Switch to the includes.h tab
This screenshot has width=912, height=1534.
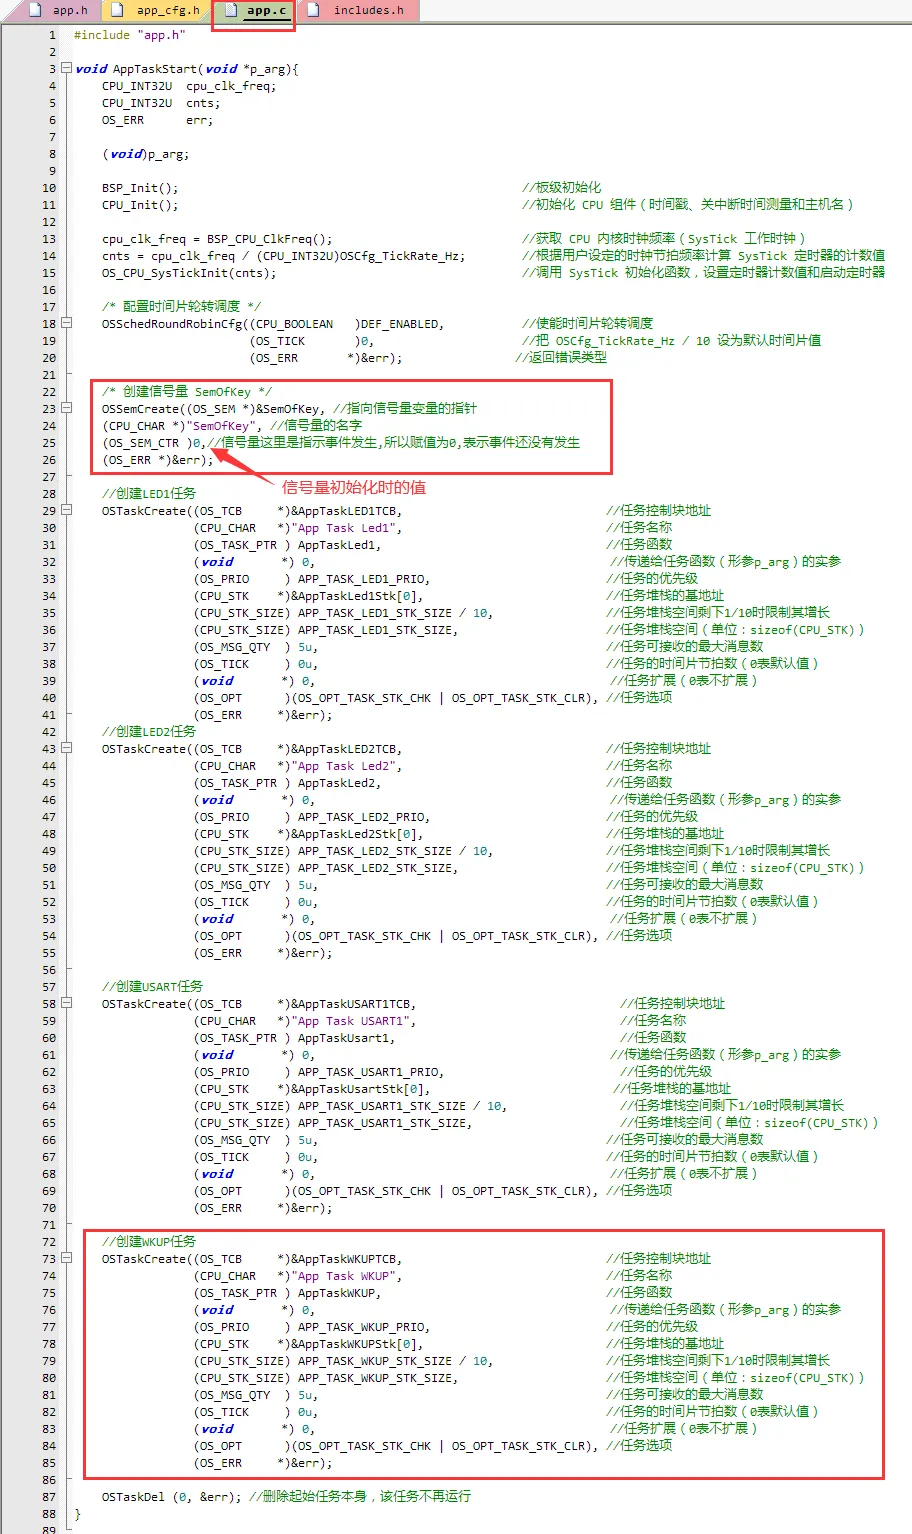point(368,10)
